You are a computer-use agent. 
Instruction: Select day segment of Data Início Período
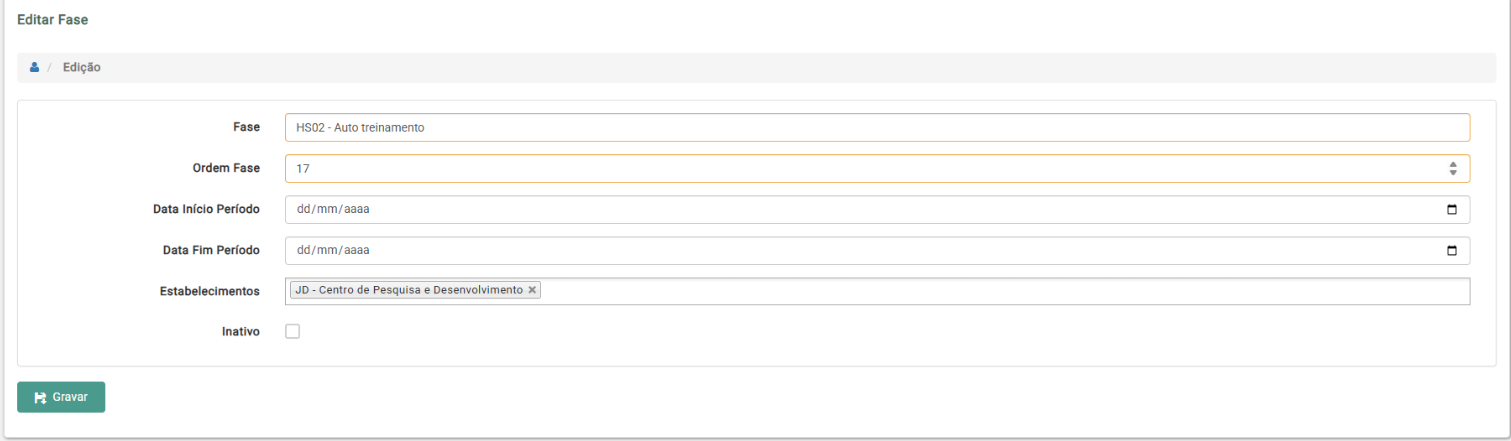click(x=304, y=210)
